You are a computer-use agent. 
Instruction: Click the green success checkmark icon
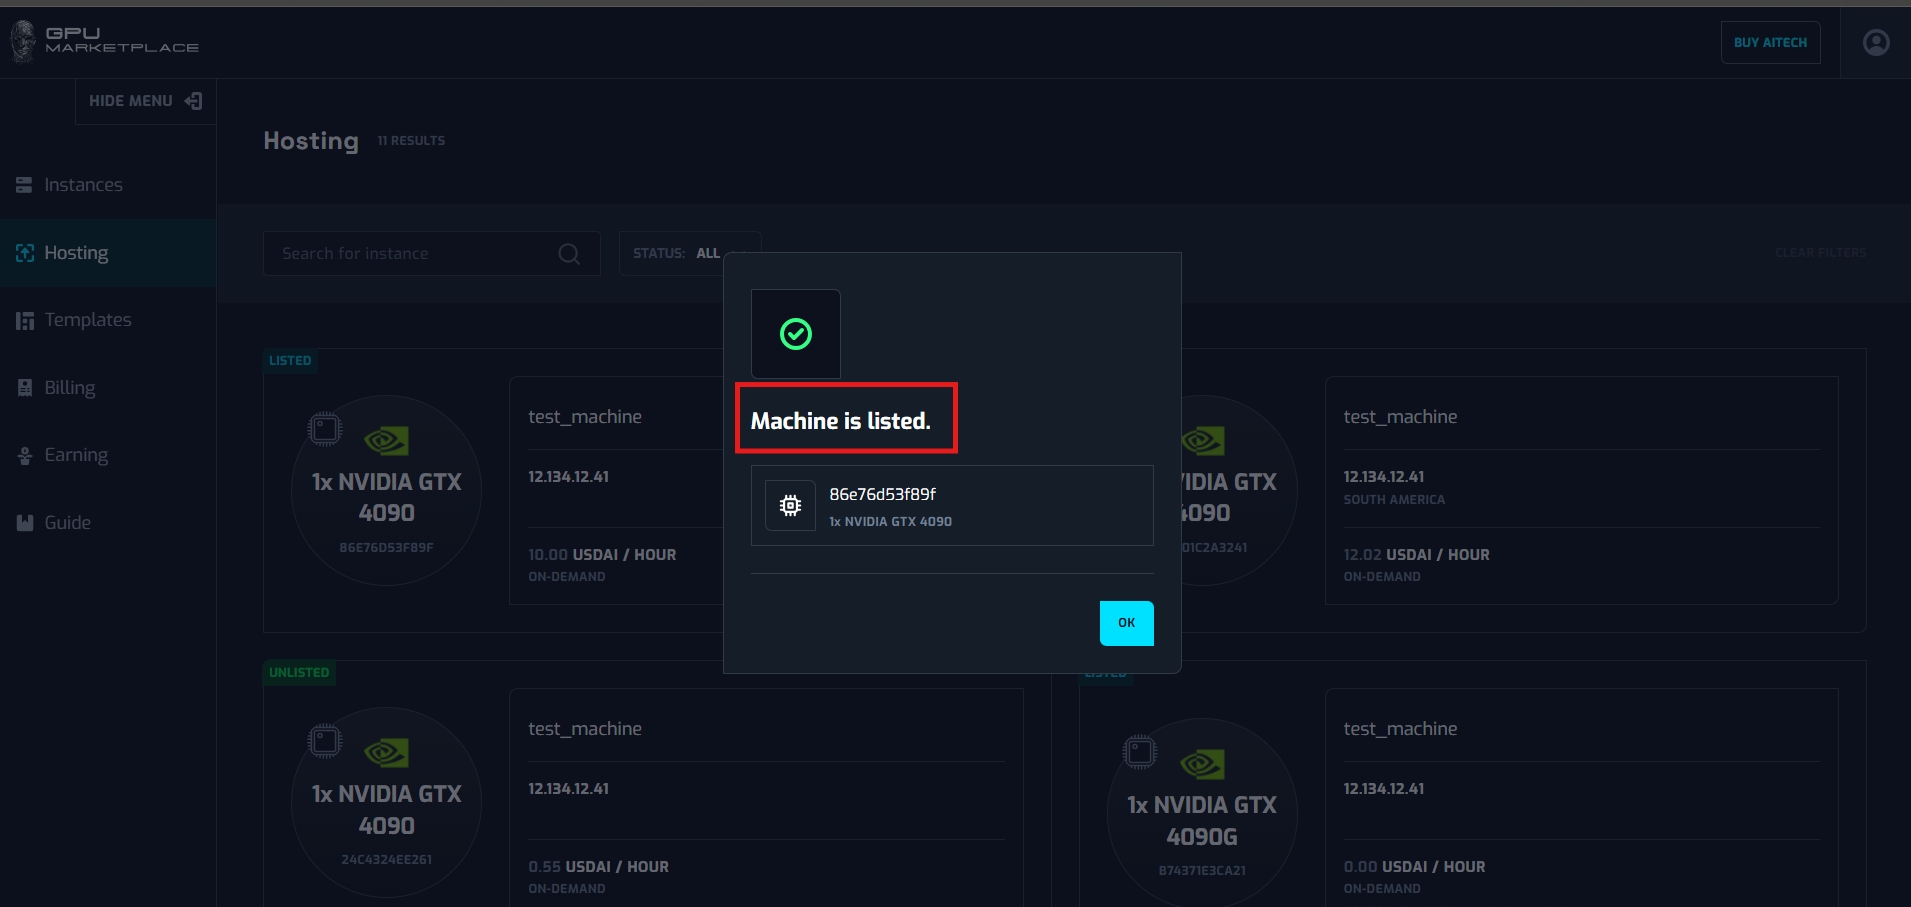[x=796, y=334]
